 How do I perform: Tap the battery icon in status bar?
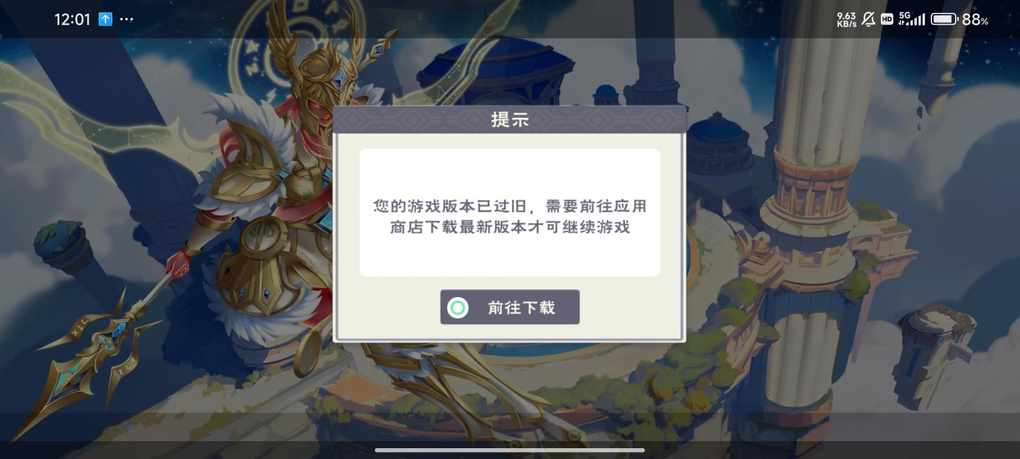click(x=944, y=20)
